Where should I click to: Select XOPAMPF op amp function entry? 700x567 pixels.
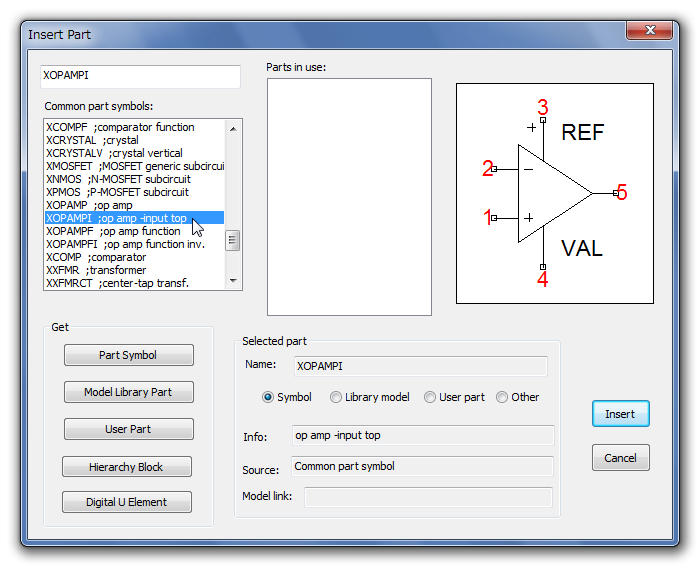134,231
